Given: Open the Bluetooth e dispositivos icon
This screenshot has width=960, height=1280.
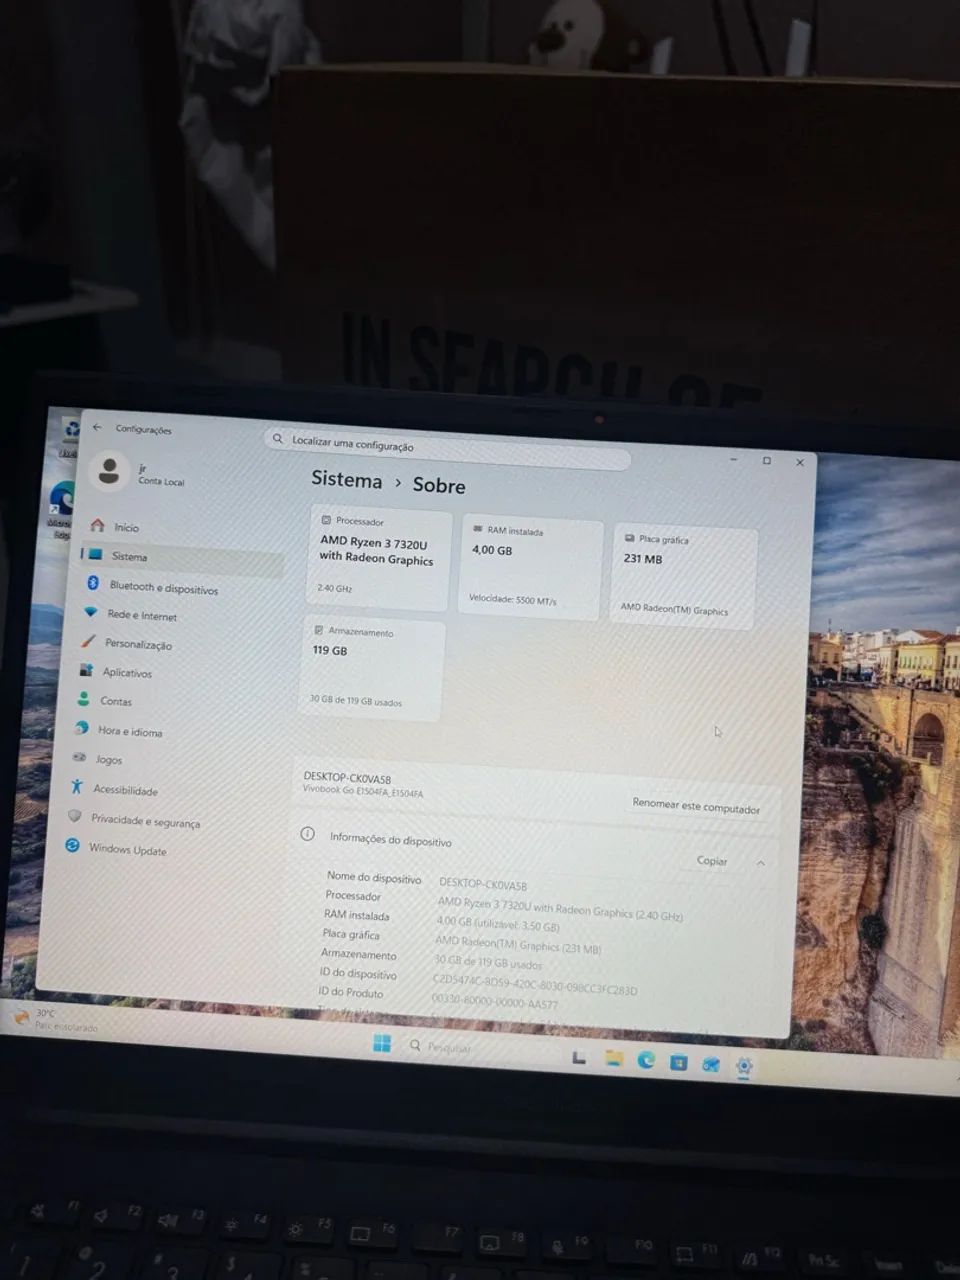Looking at the screenshot, I should point(92,583).
